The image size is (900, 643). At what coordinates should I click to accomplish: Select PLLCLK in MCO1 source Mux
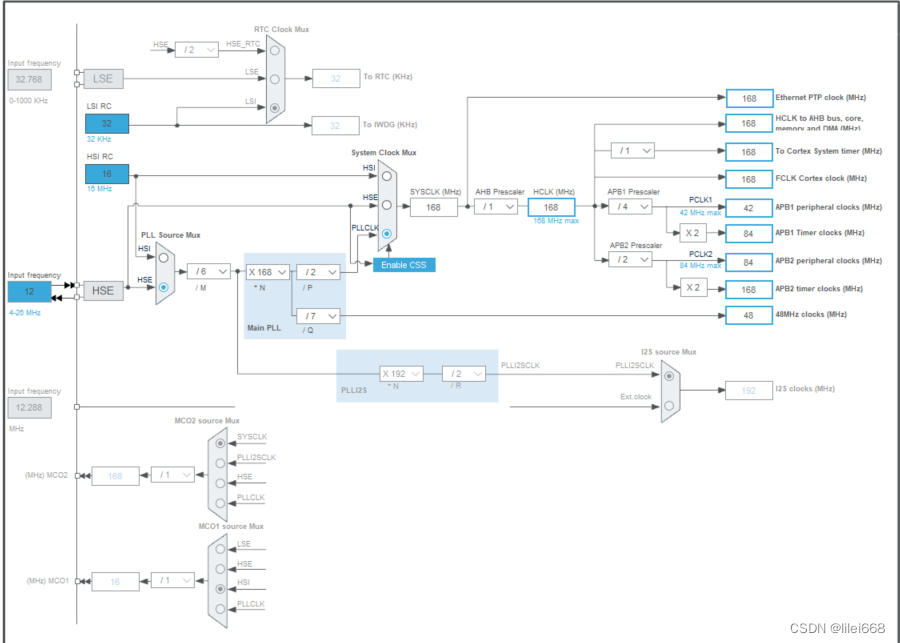(220, 609)
